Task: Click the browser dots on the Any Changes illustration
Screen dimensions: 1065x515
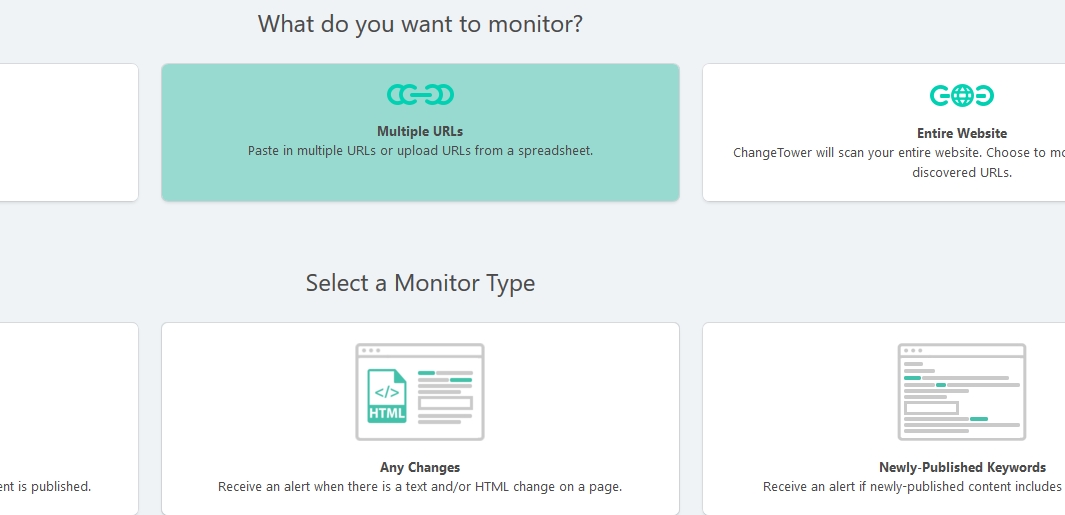Action: pyautogui.click(x=371, y=351)
